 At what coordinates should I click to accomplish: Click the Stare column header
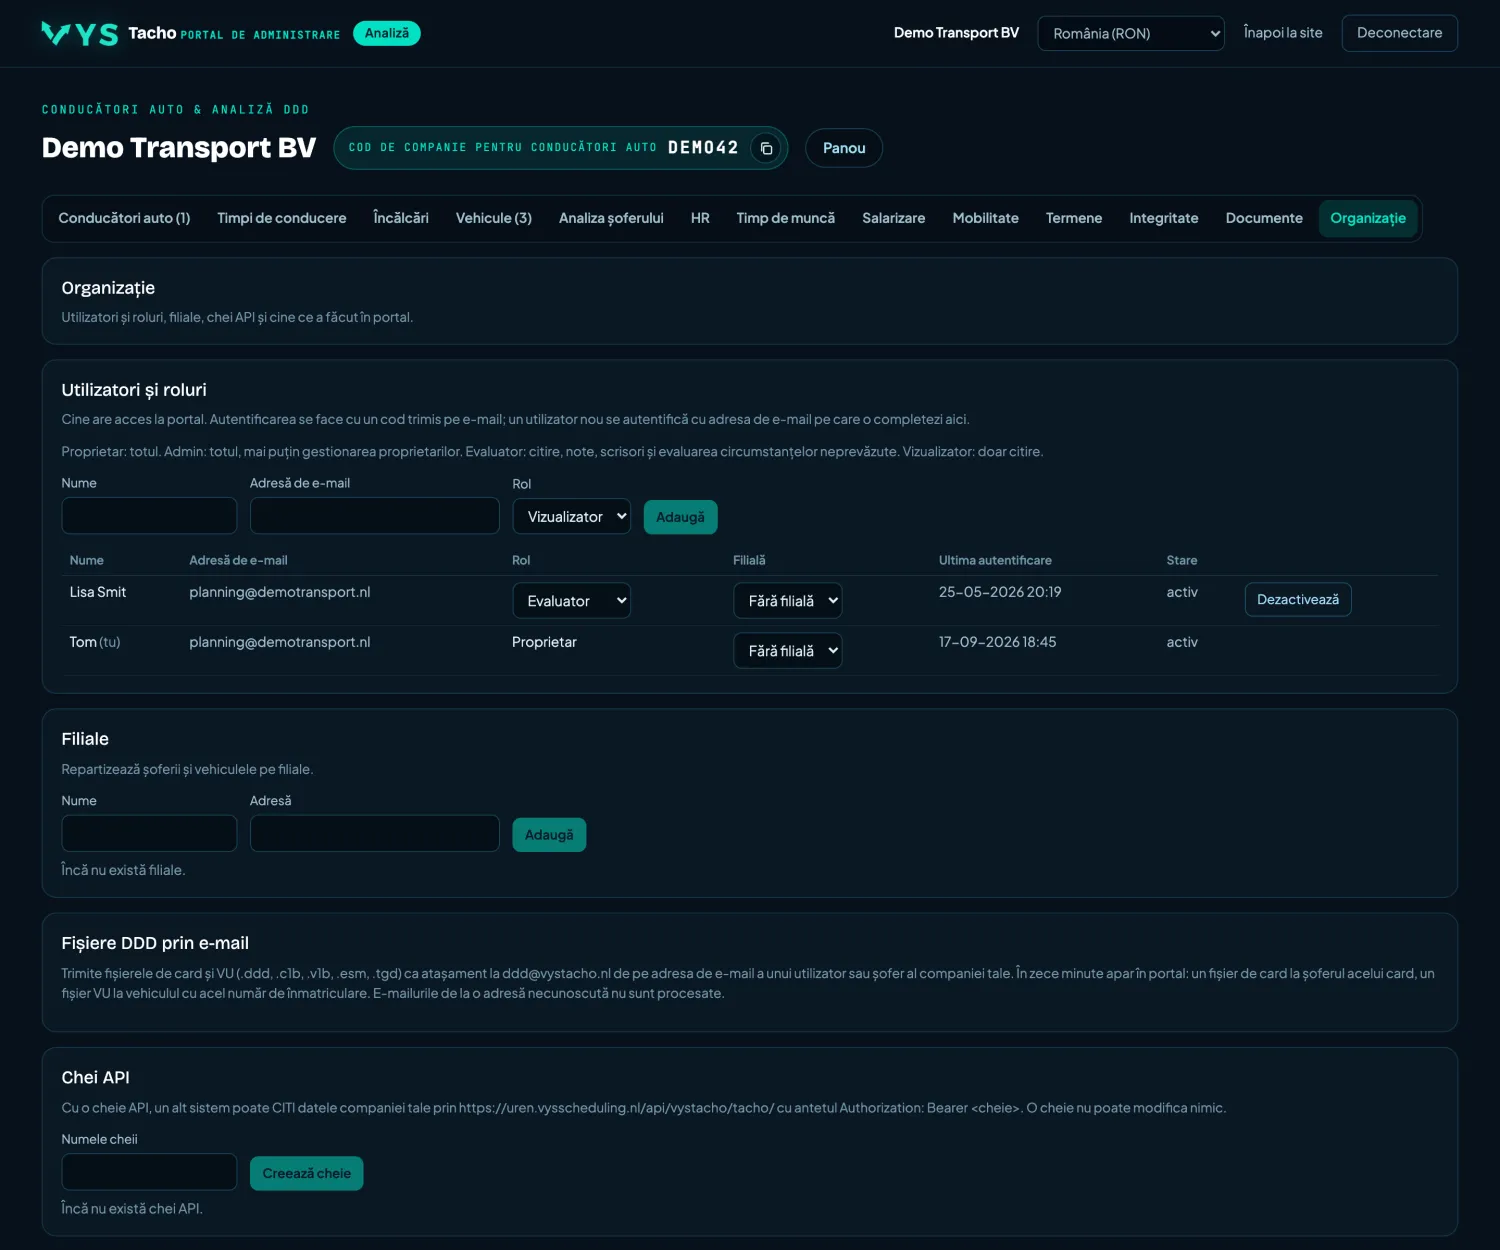coord(1182,560)
